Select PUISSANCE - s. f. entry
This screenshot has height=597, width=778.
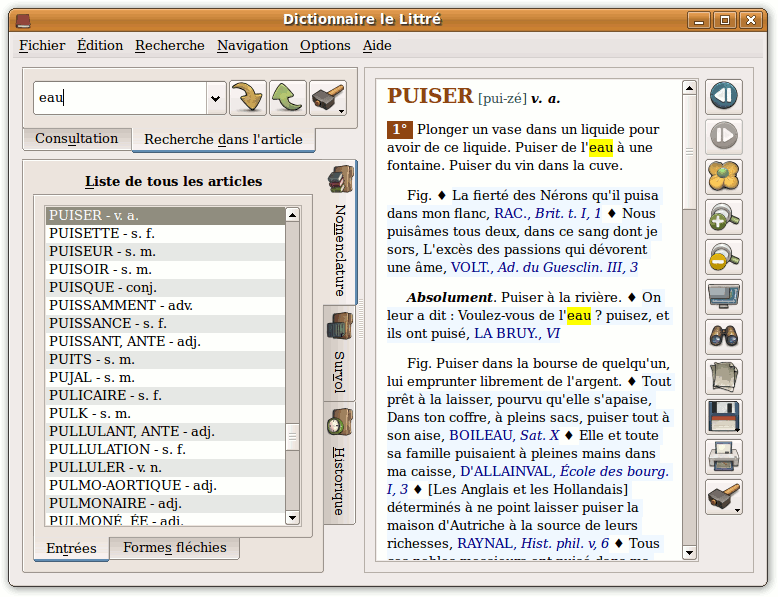click(165, 324)
